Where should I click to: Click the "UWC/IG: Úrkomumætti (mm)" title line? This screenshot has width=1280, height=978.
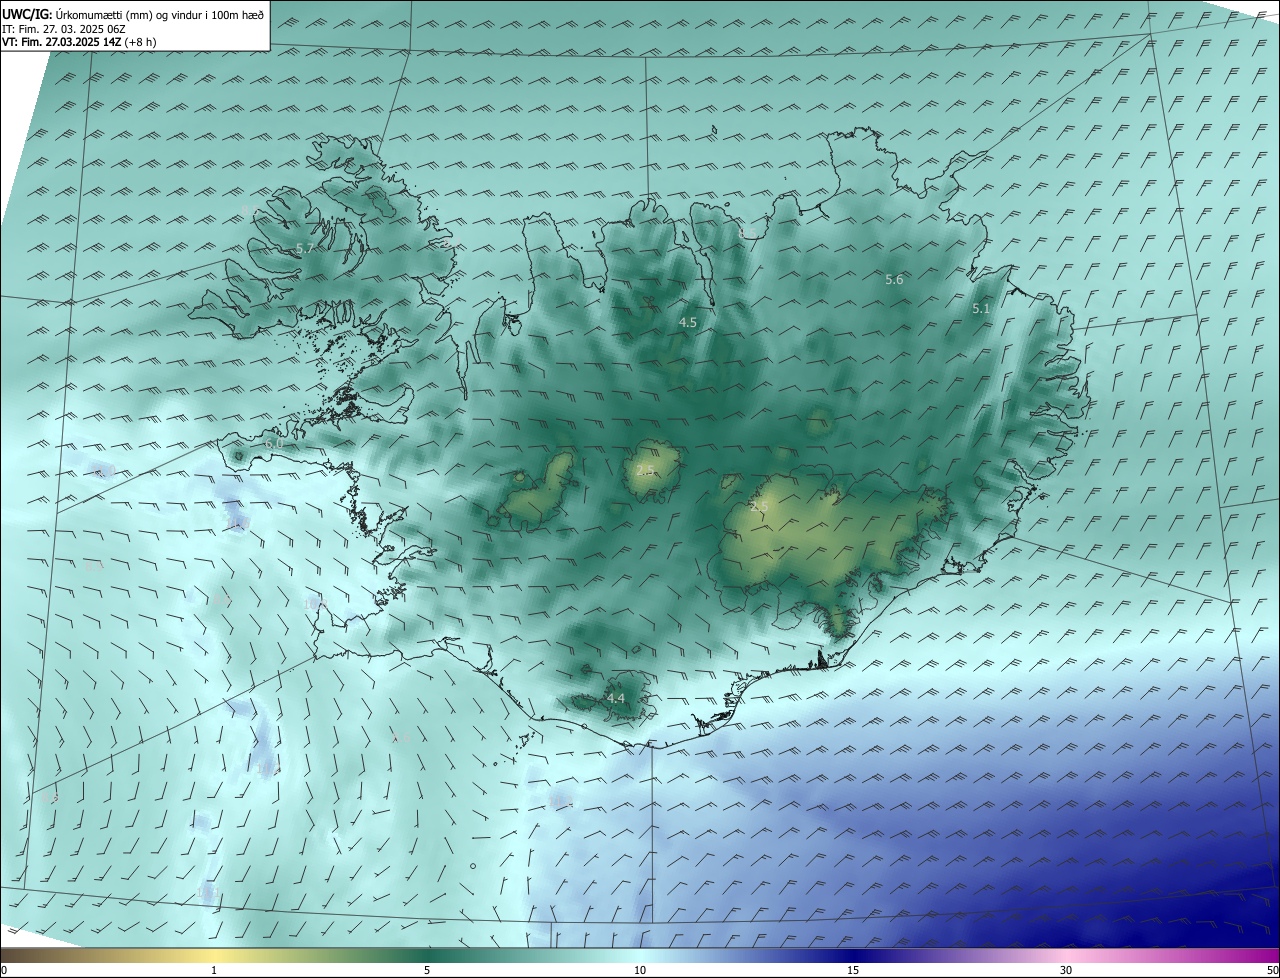(132, 15)
